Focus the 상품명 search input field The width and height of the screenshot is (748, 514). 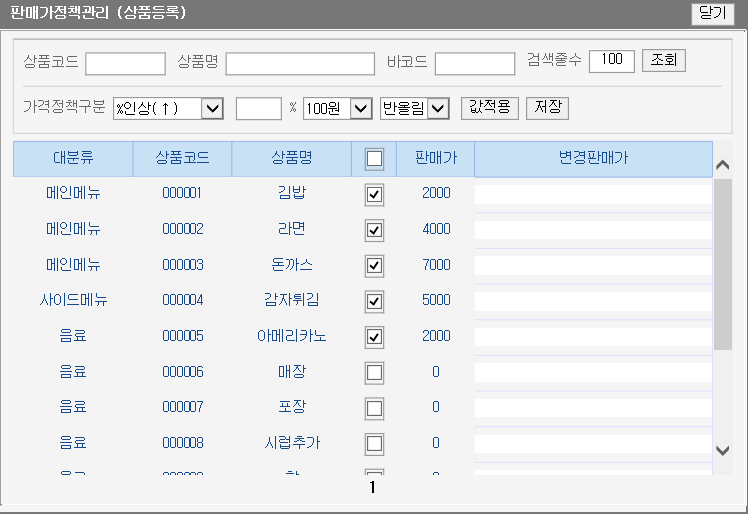tap(300, 63)
